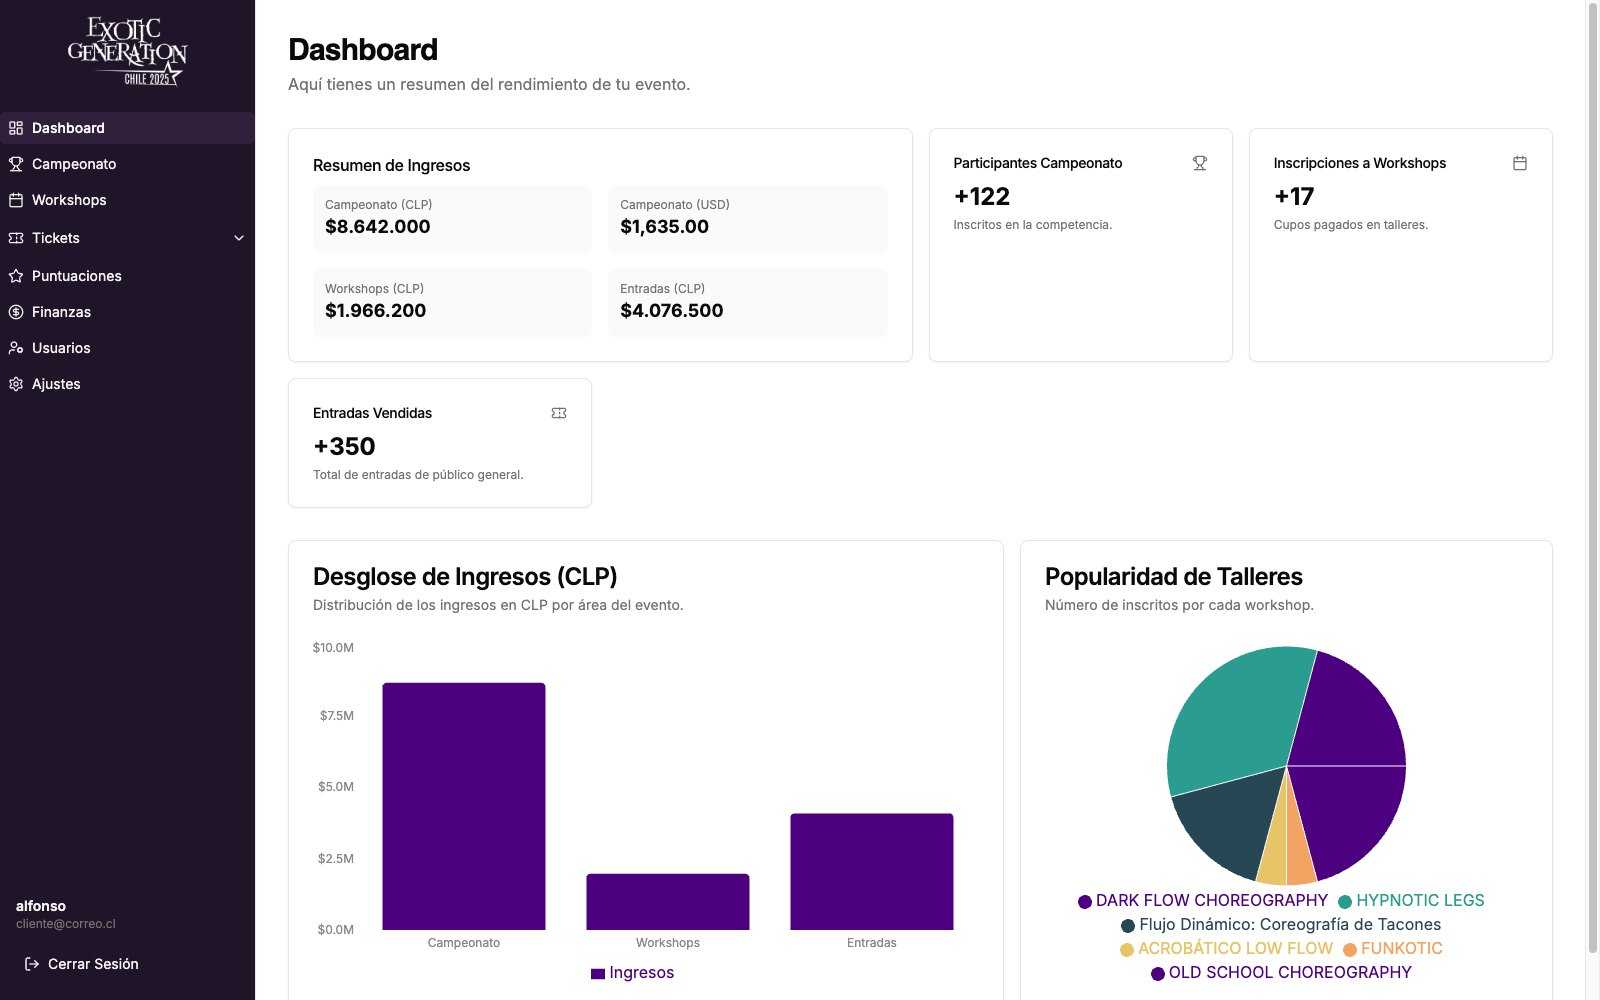The width and height of the screenshot is (1600, 1000).
Task: Click the teal HYPNOTIC LEGS pie slice
Action: pos(1235,718)
